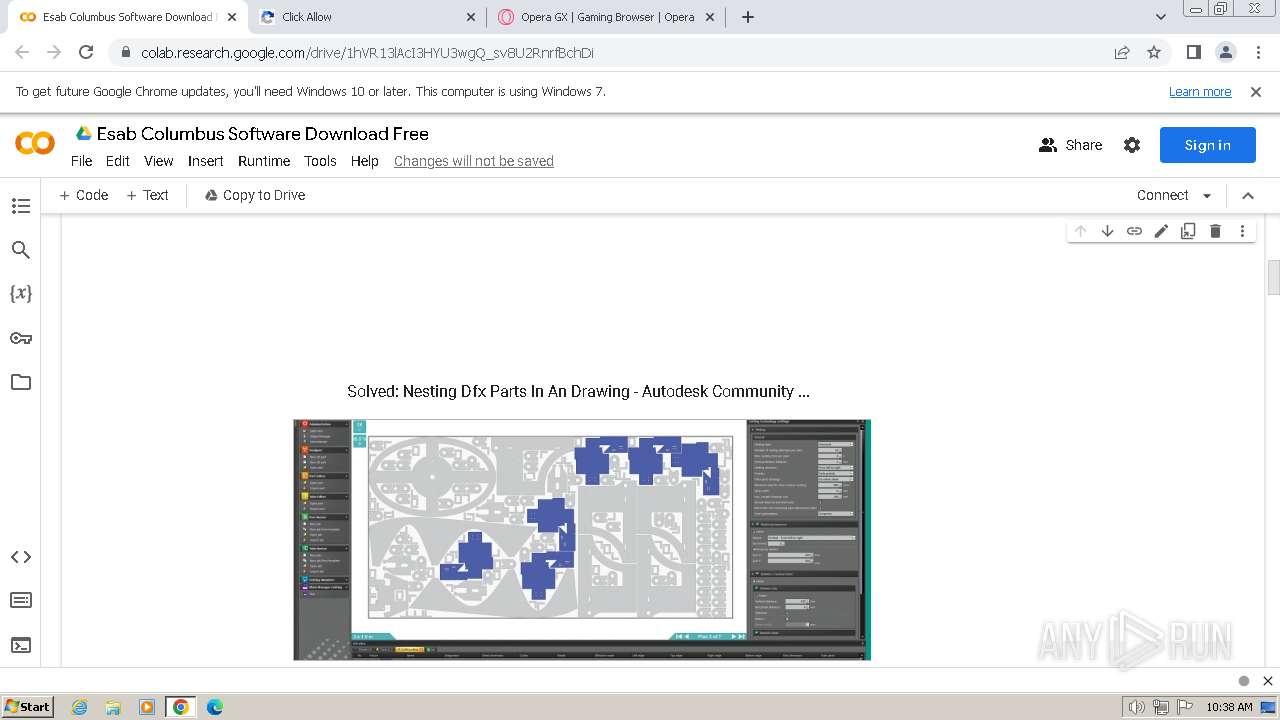Image resolution: width=1280 pixels, height=720 pixels.
Task: Open the tab search dropdown
Action: click(x=1160, y=17)
